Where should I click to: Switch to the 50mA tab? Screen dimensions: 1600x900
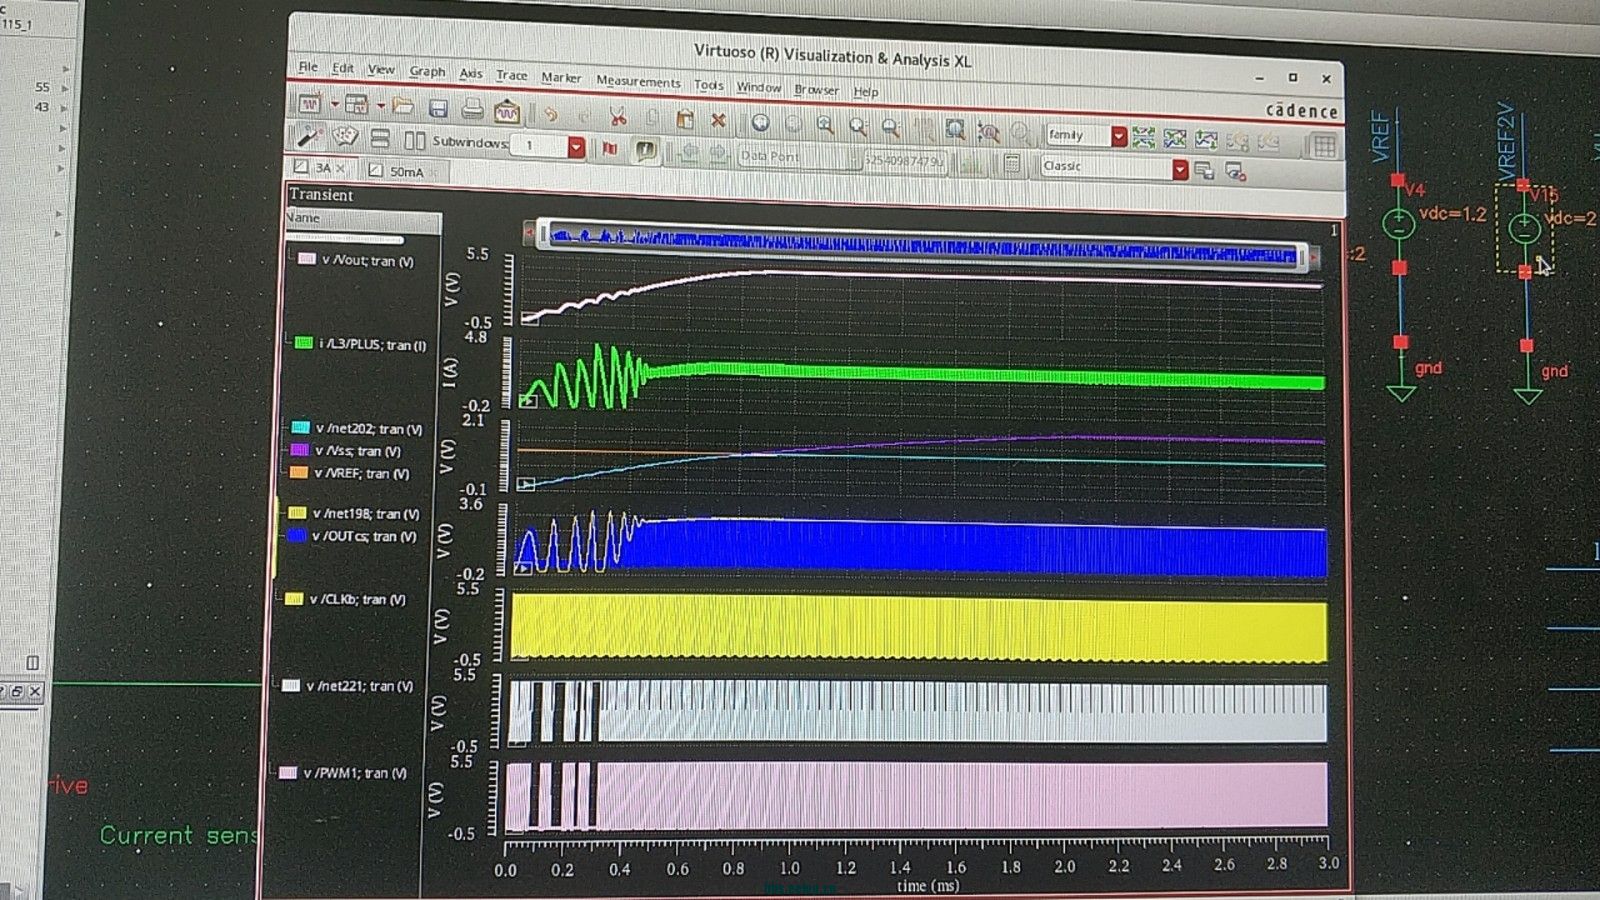point(406,172)
